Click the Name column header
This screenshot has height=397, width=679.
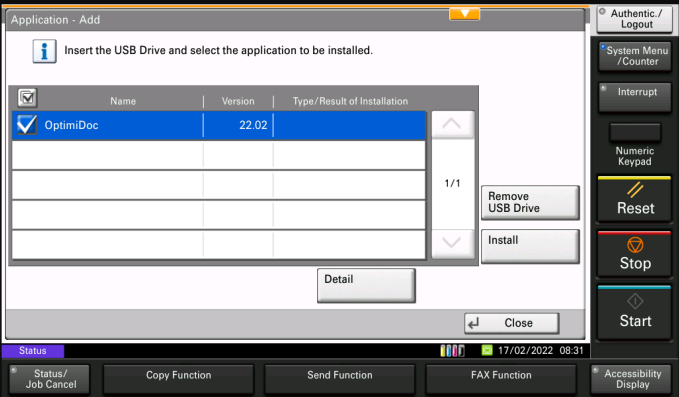(x=123, y=101)
